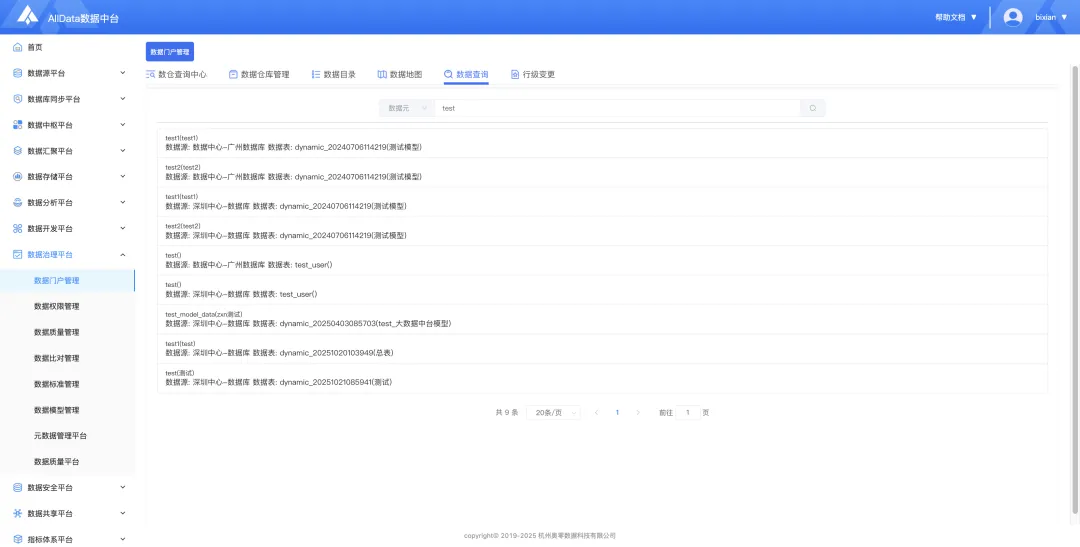Switch to 行级变更 tab
Image resolution: width=1080 pixels, height=547 pixels.
tap(532, 74)
